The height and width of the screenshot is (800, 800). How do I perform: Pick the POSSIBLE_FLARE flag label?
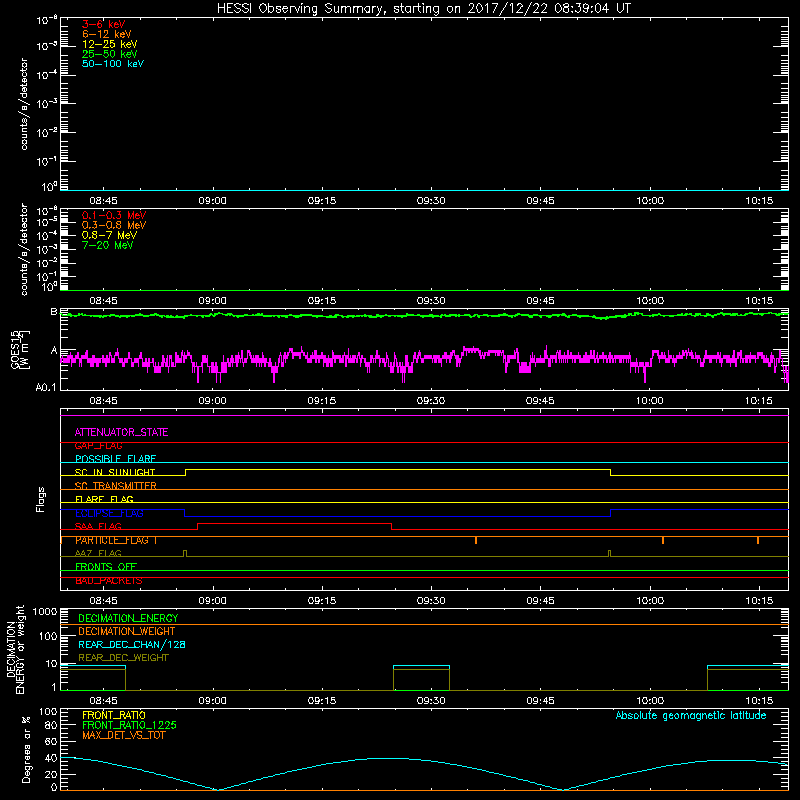115,459
